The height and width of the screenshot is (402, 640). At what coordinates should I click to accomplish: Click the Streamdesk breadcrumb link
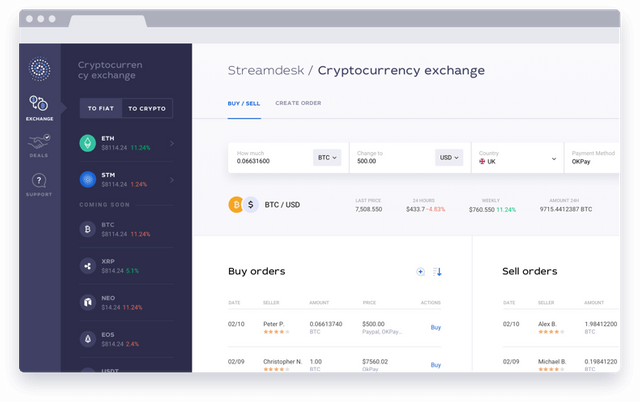(x=266, y=70)
